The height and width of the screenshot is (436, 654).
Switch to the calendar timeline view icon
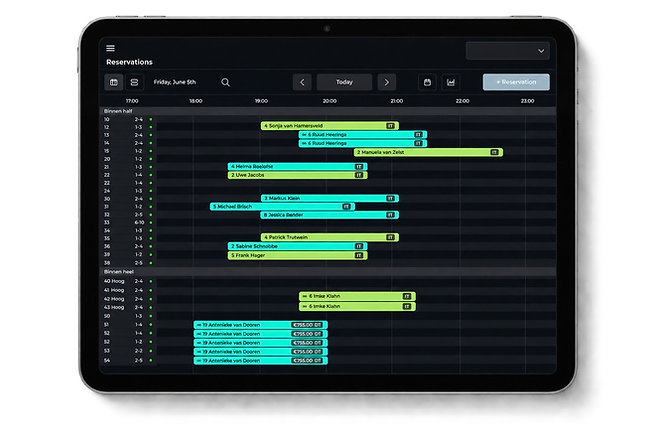[114, 82]
